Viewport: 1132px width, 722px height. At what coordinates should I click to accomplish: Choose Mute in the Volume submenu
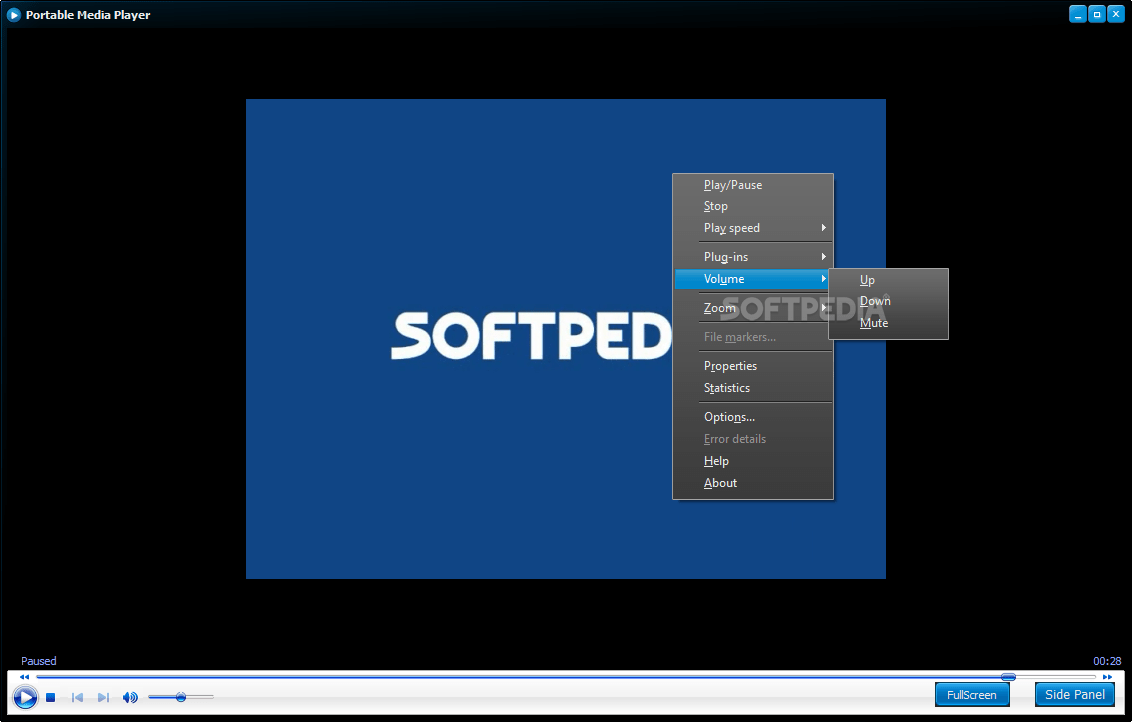coord(889,323)
